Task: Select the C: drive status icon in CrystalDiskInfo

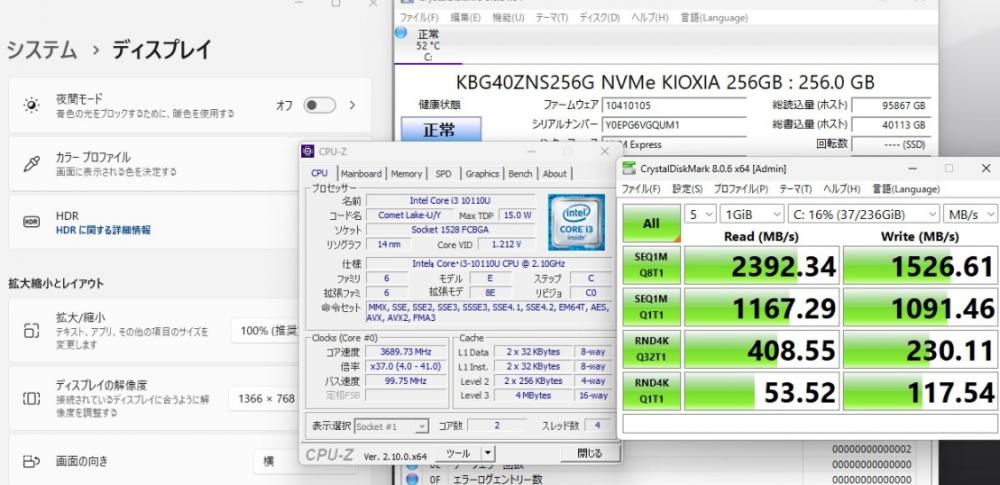Action: [401, 33]
